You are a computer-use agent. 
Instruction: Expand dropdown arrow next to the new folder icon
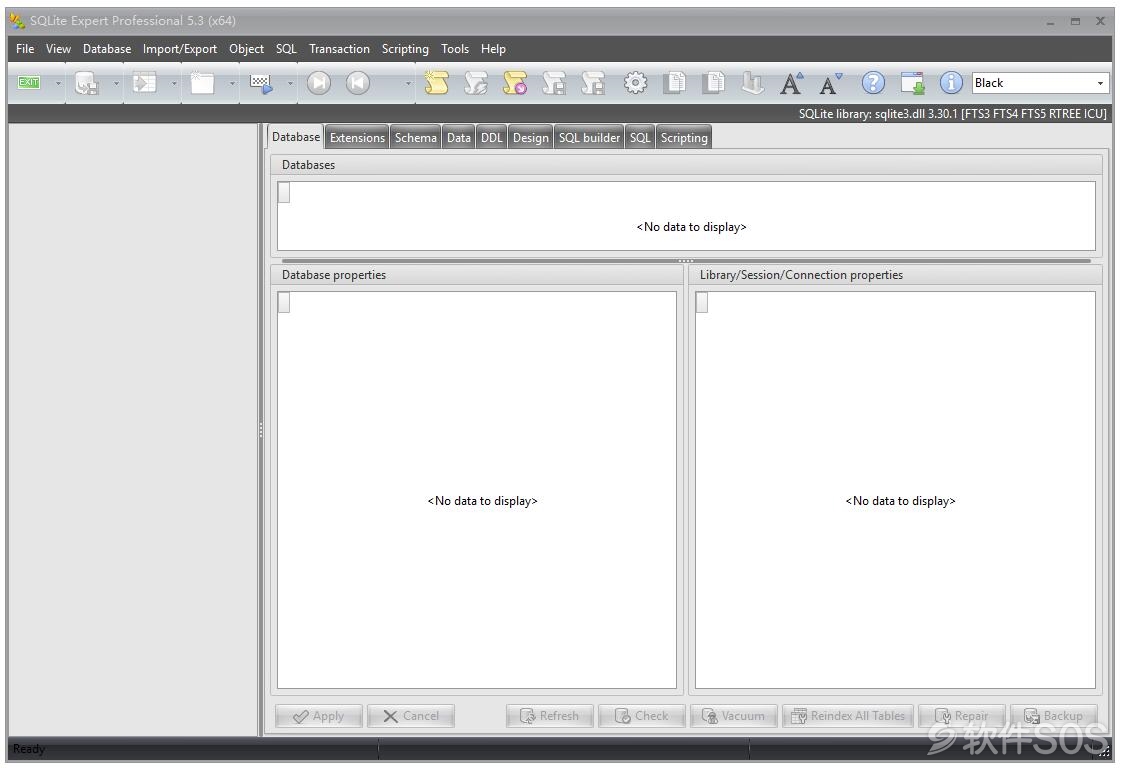[232, 84]
